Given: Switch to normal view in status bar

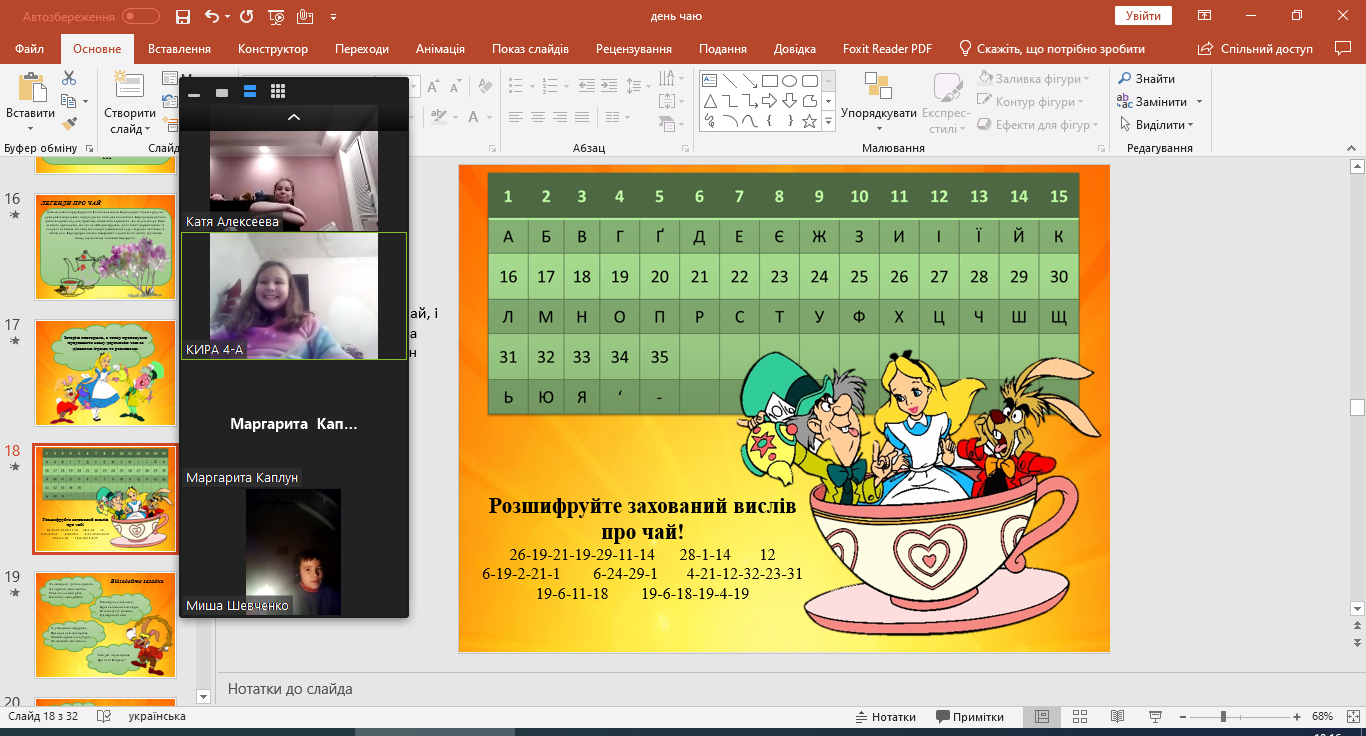Looking at the screenshot, I should (1042, 717).
